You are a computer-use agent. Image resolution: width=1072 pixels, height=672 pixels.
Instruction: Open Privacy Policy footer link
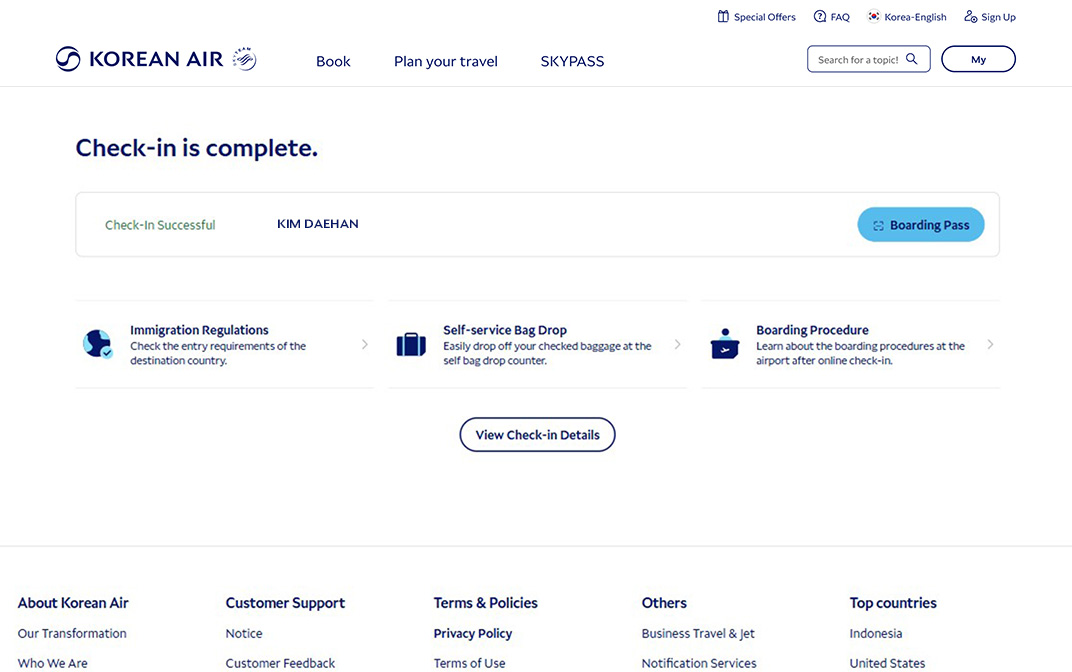click(x=472, y=634)
